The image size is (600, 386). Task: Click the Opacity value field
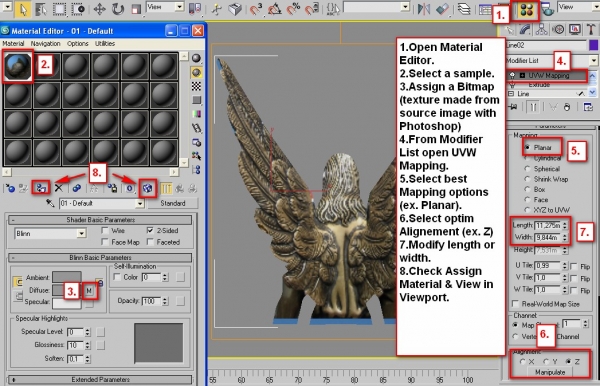pyautogui.click(x=151, y=301)
